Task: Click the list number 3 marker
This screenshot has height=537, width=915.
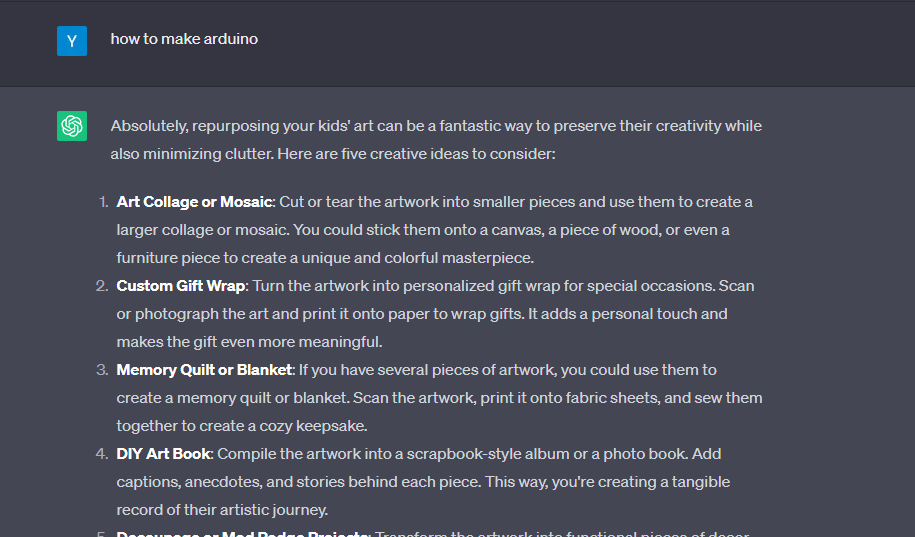Action: pyautogui.click(x=102, y=370)
